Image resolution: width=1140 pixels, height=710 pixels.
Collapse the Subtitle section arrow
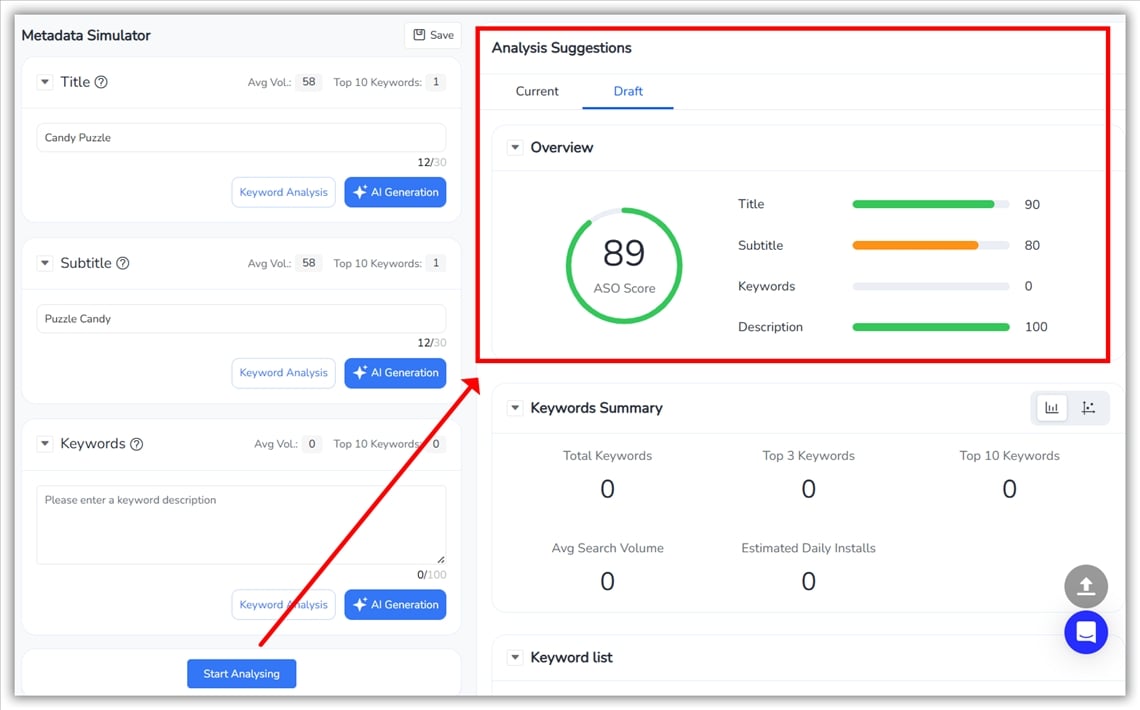click(45, 263)
